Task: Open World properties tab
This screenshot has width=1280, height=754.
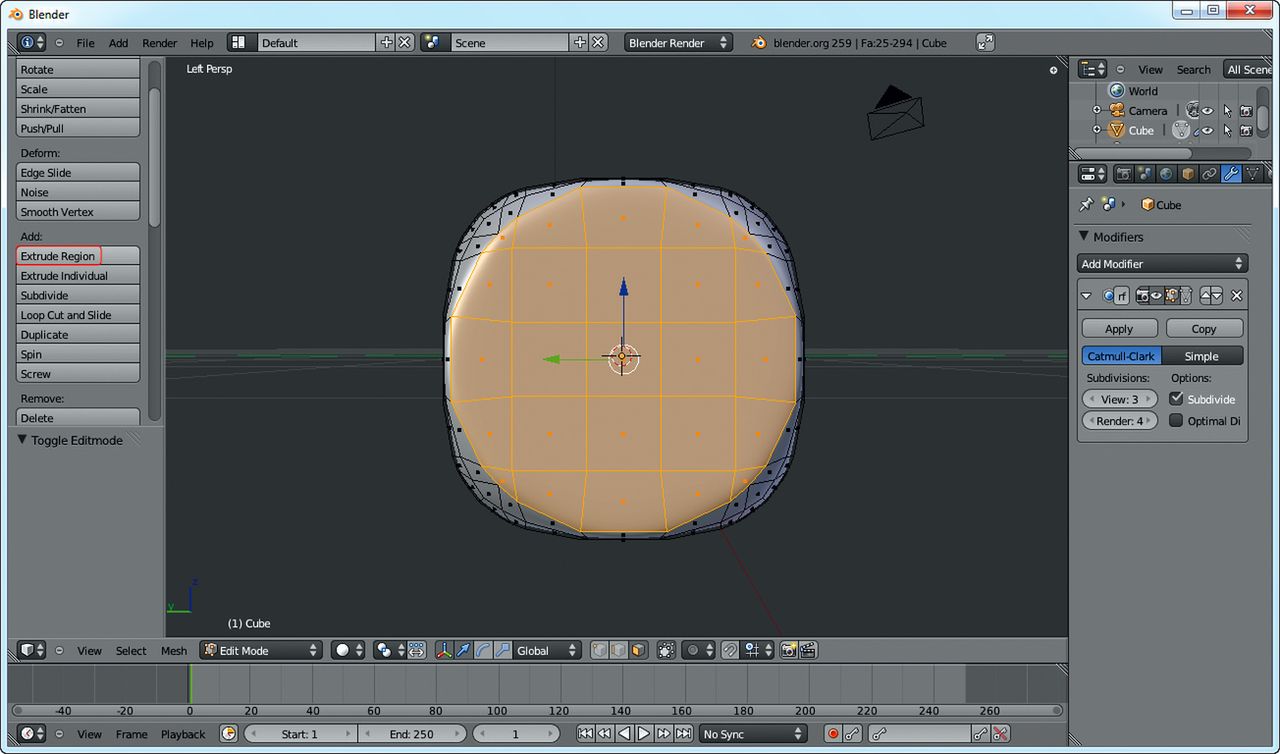Action: [x=1166, y=174]
